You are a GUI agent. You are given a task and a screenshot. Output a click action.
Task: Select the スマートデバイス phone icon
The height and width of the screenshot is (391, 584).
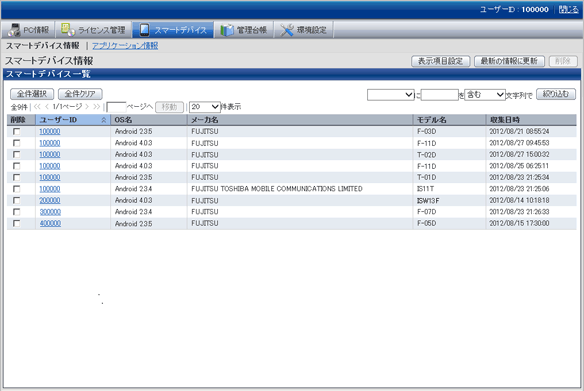pyautogui.click(x=145, y=30)
